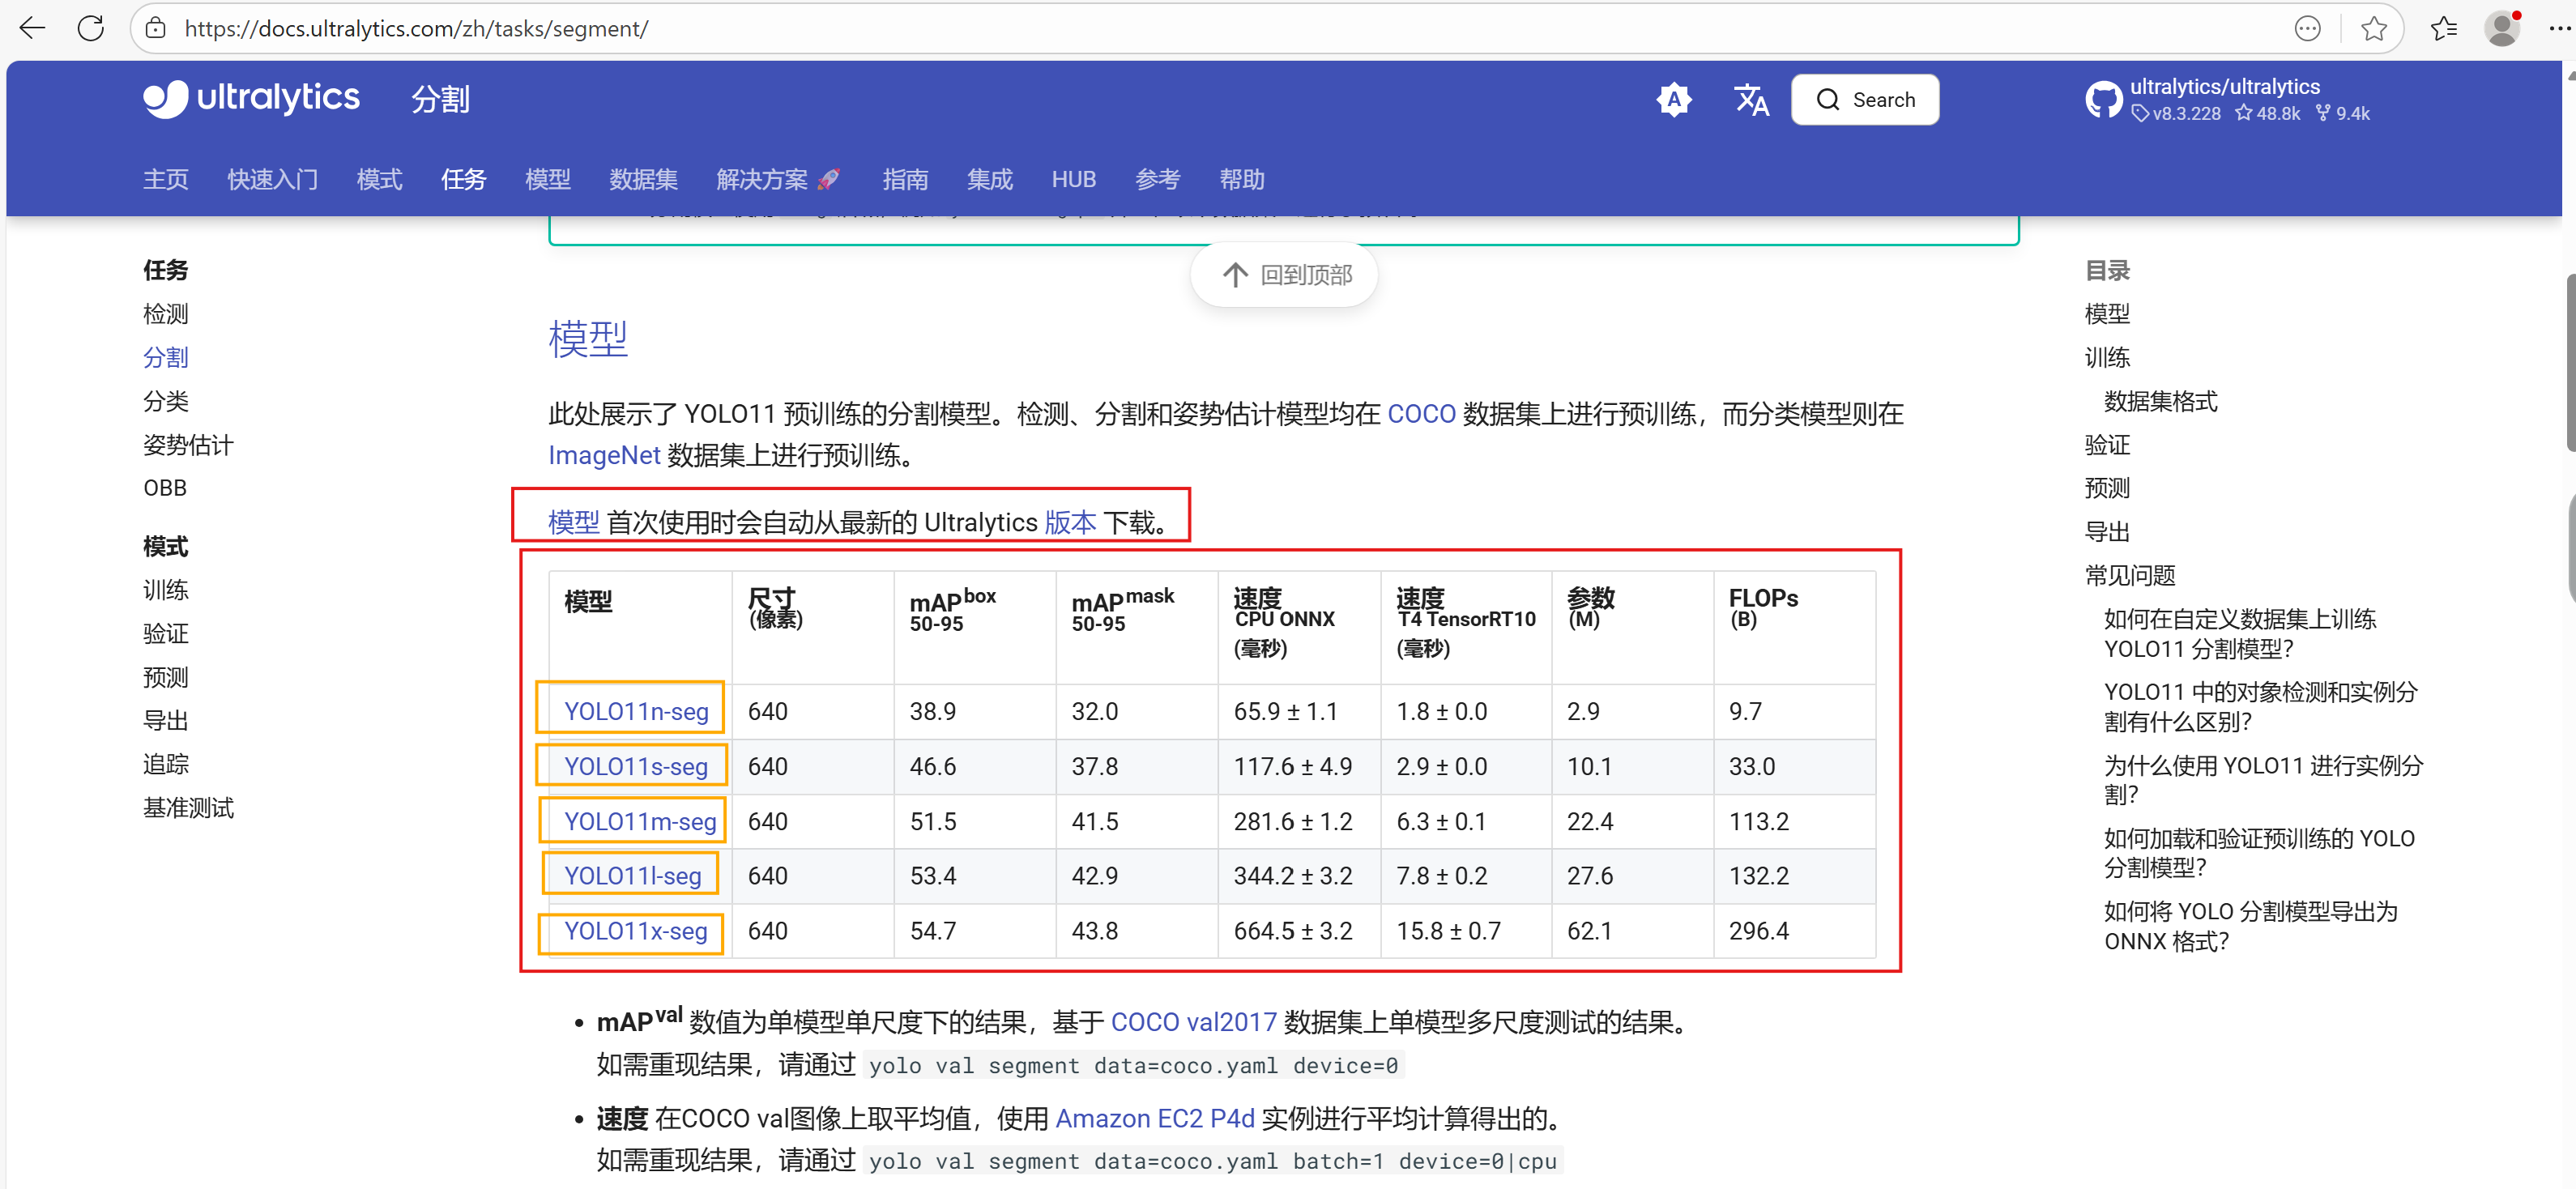The height and width of the screenshot is (1189, 2576).
Task: Open browser favorites list icon
Action: click(2443, 29)
